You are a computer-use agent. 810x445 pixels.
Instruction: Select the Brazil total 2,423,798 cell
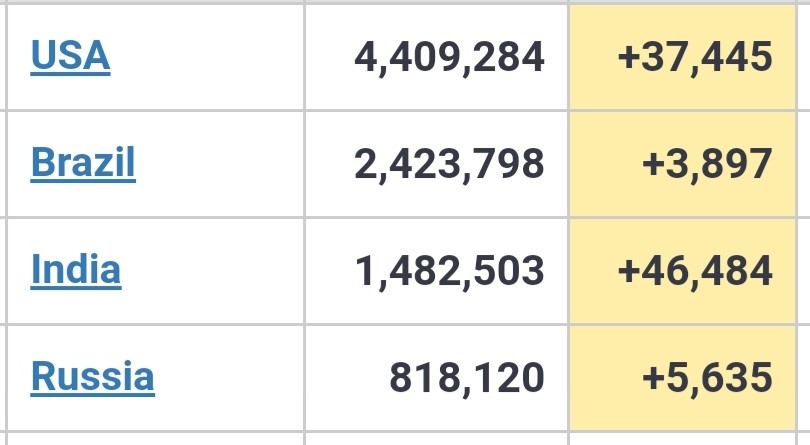pyautogui.click(x=436, y=164)
